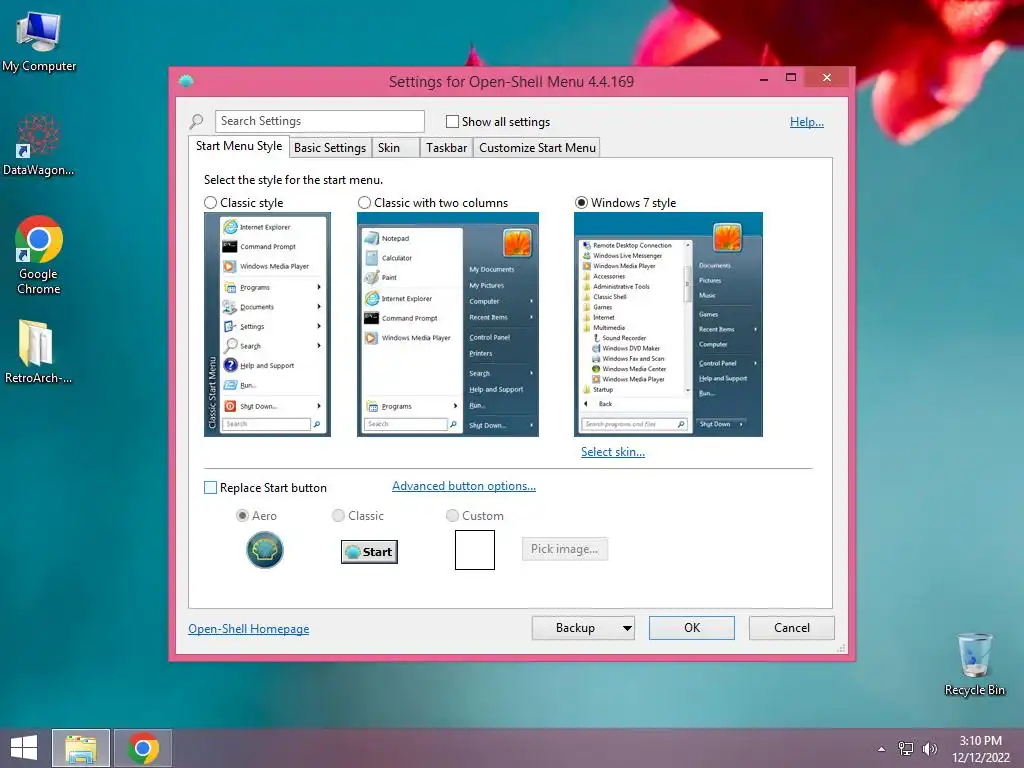
Task: Click the Open-Shell title bar shell icon
Action: [x=186, y=81]
